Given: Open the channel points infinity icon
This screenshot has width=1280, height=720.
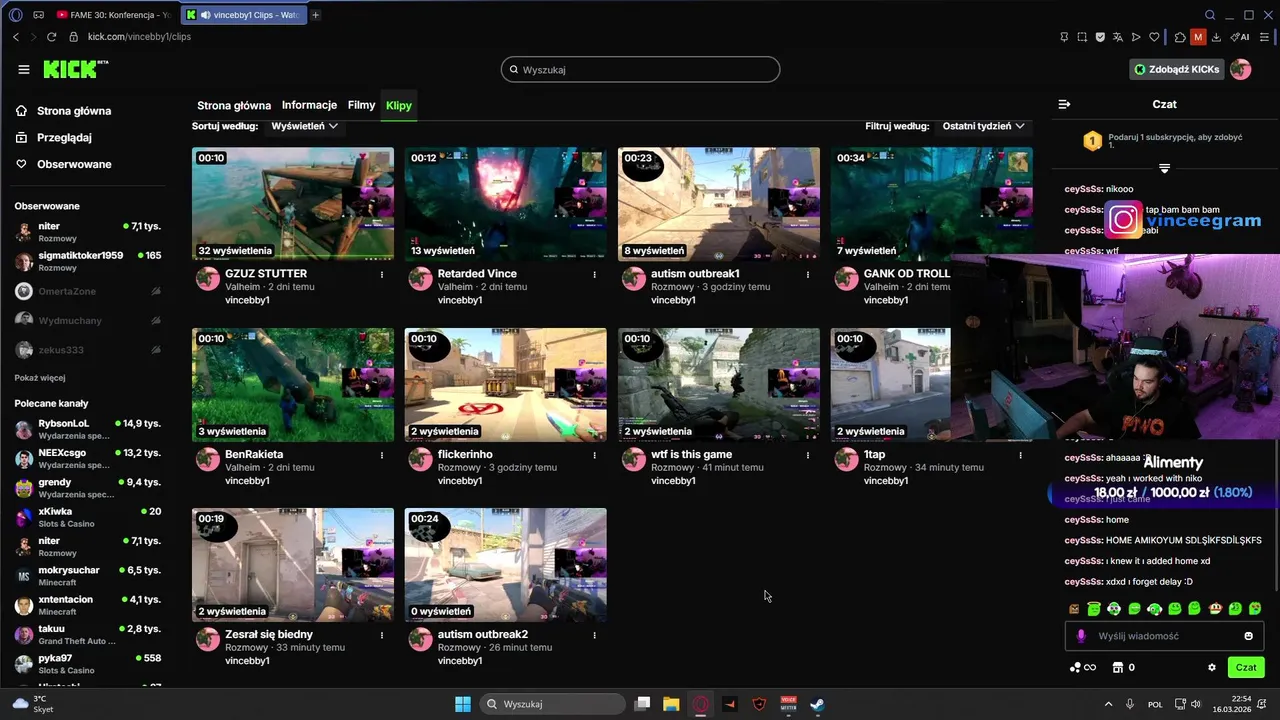Looking at the screenshot, I should pos(1083,667).
